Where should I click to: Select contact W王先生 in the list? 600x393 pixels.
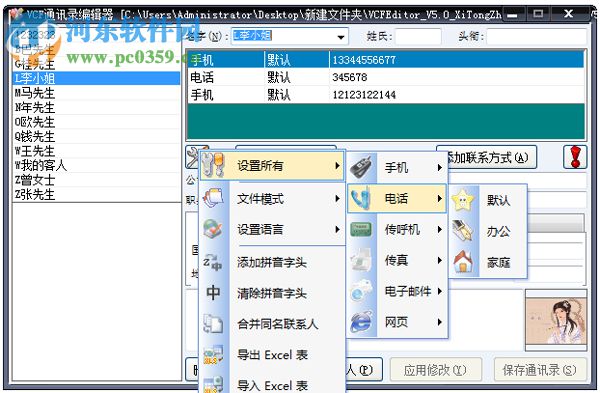[96, 151]
